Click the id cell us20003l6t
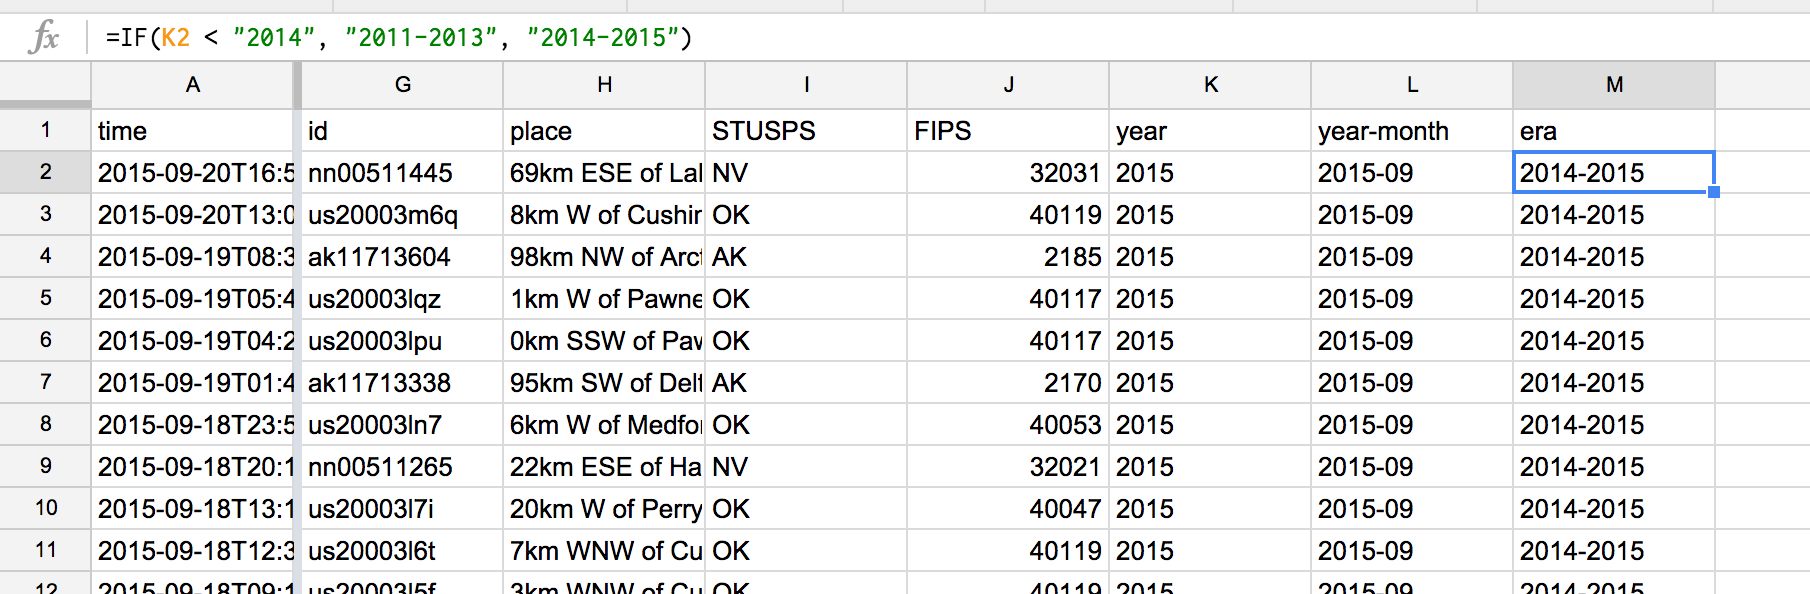 coord(402,551)
